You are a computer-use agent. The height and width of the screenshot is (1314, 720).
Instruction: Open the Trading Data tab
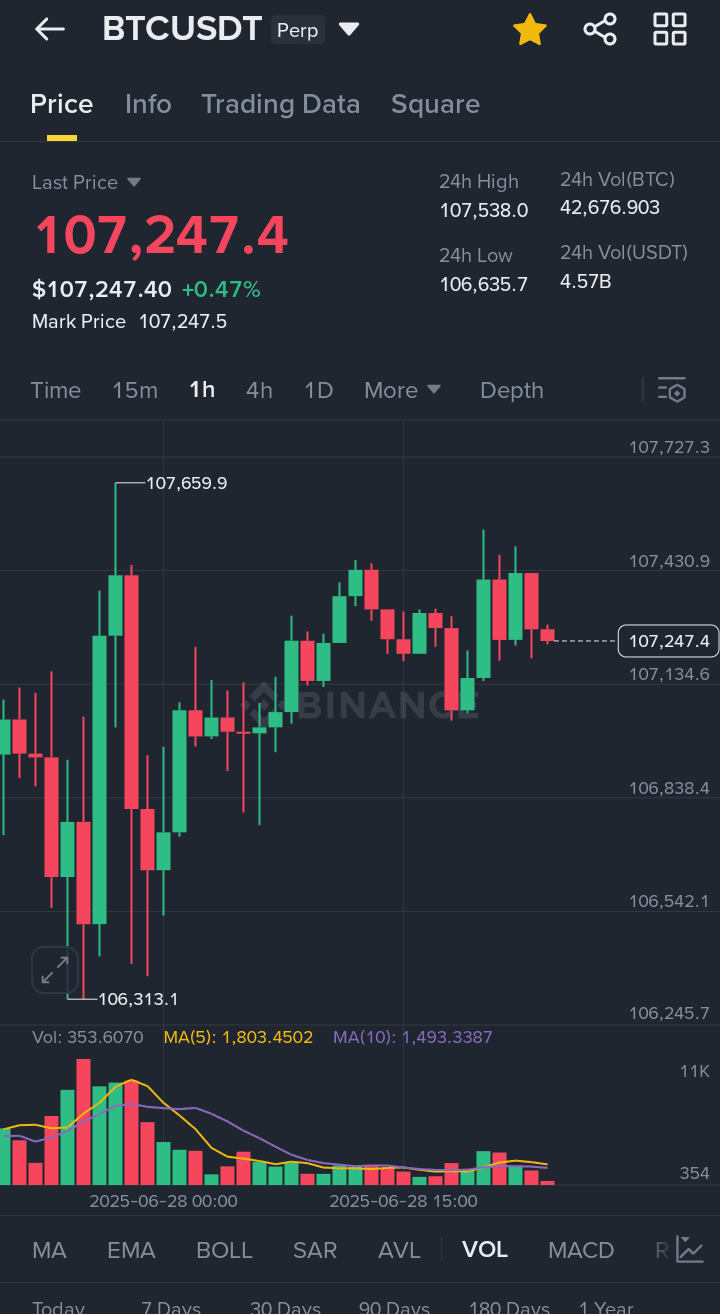280,104
